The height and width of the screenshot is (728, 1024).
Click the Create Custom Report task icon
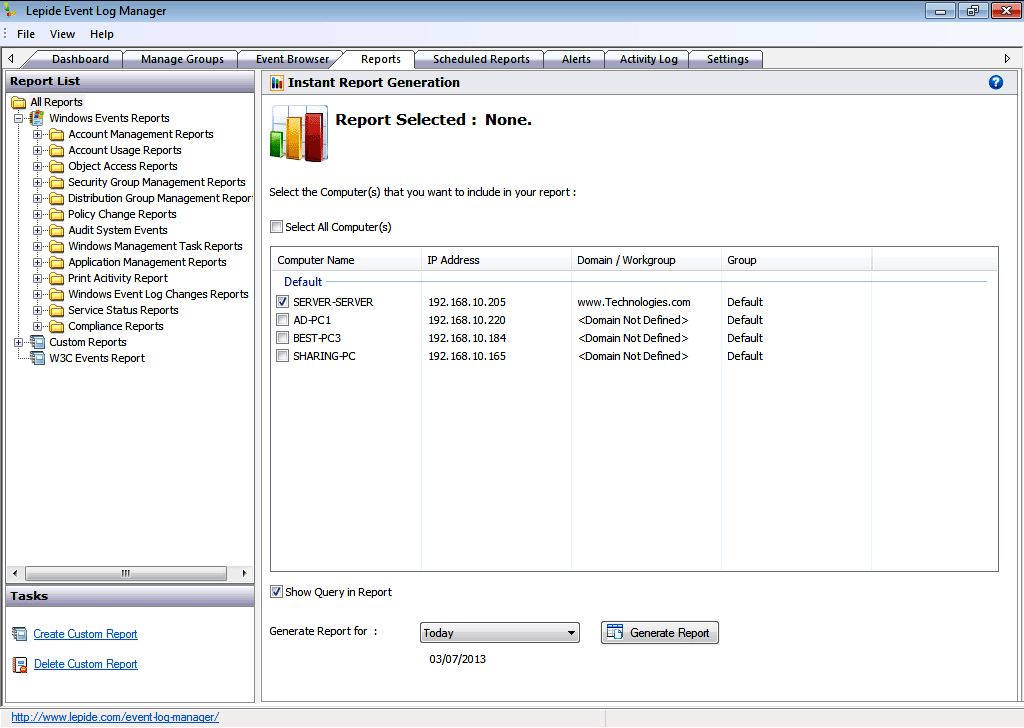click(20, 634)
